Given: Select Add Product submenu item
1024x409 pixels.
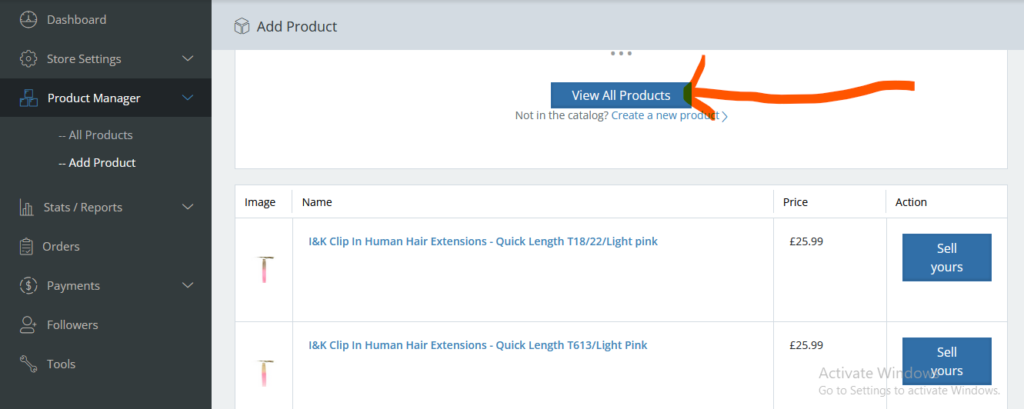Looking at the screenshot, I should 102,162.
